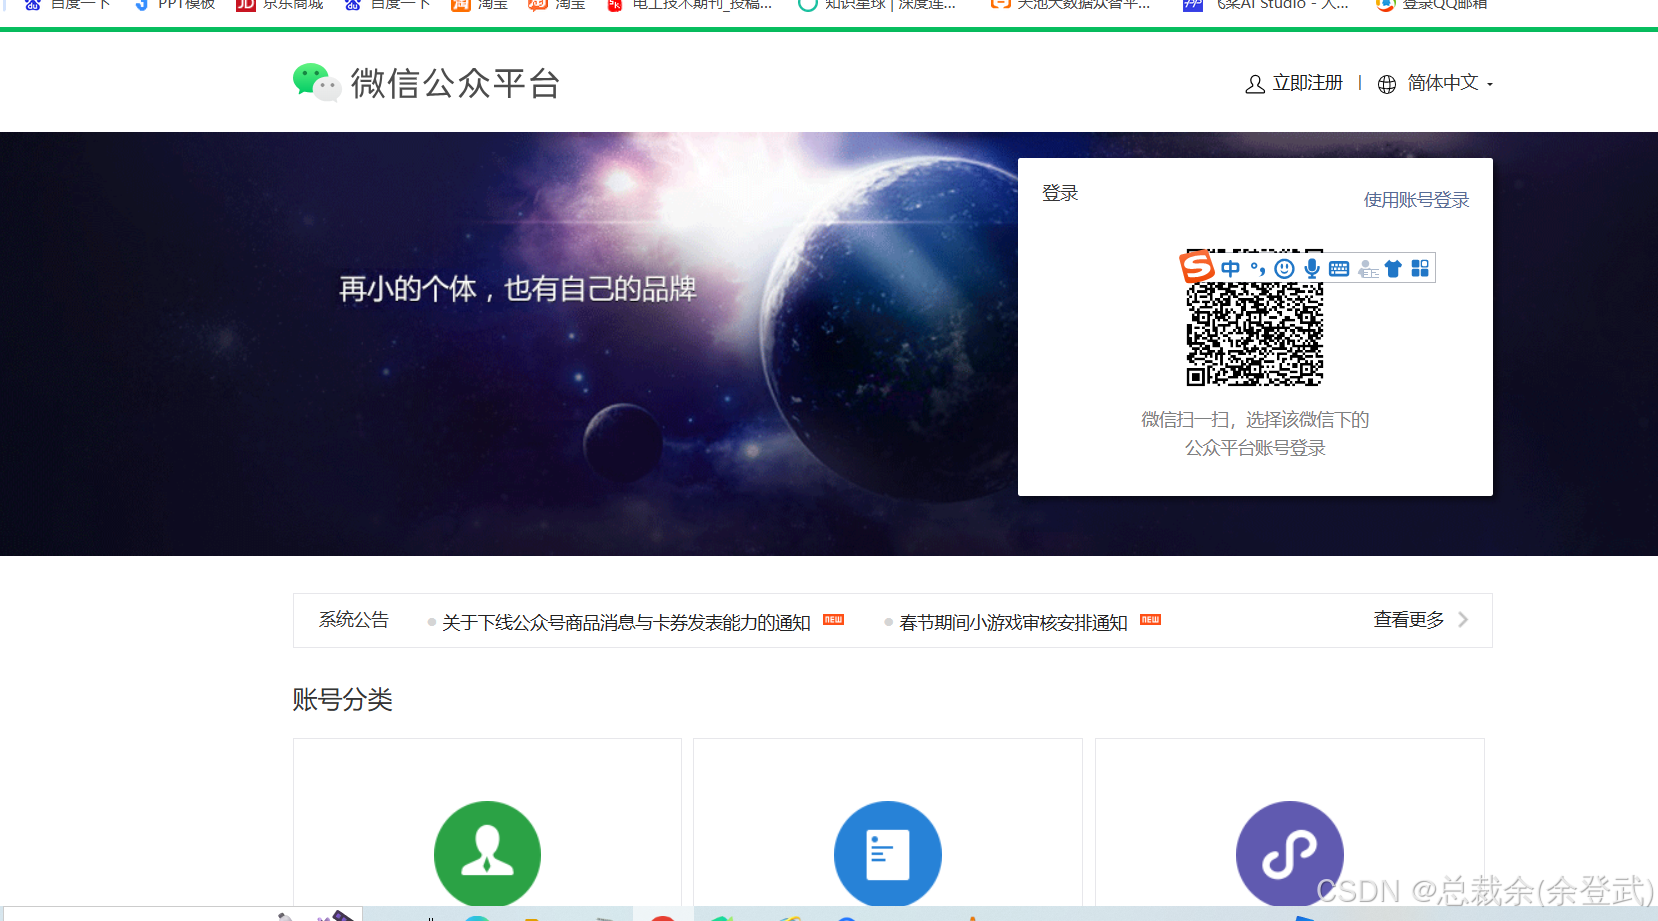Click the 账号分类 heading
The height and width of the screenshot is (921, 1658).
click(x=342, y=699)
